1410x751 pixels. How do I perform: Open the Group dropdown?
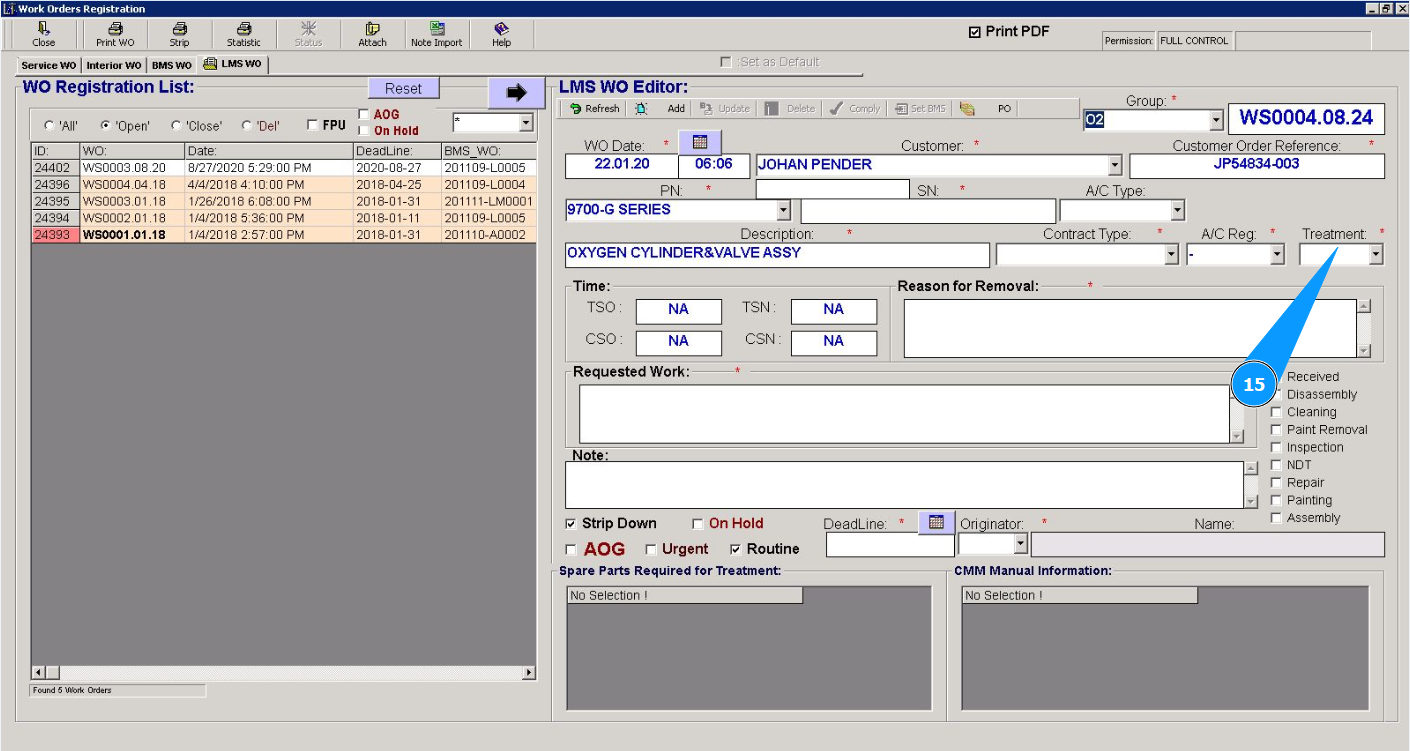(1216, 120)
